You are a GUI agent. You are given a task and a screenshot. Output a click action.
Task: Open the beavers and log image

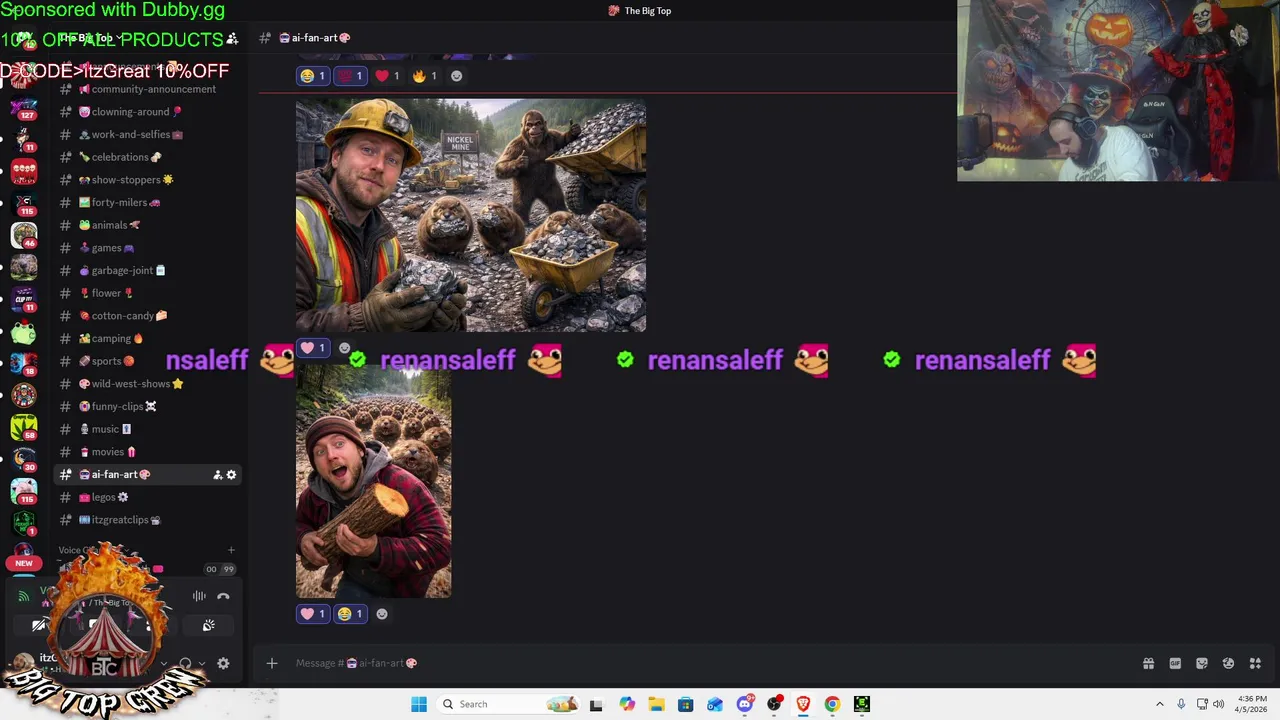[373, 482]
